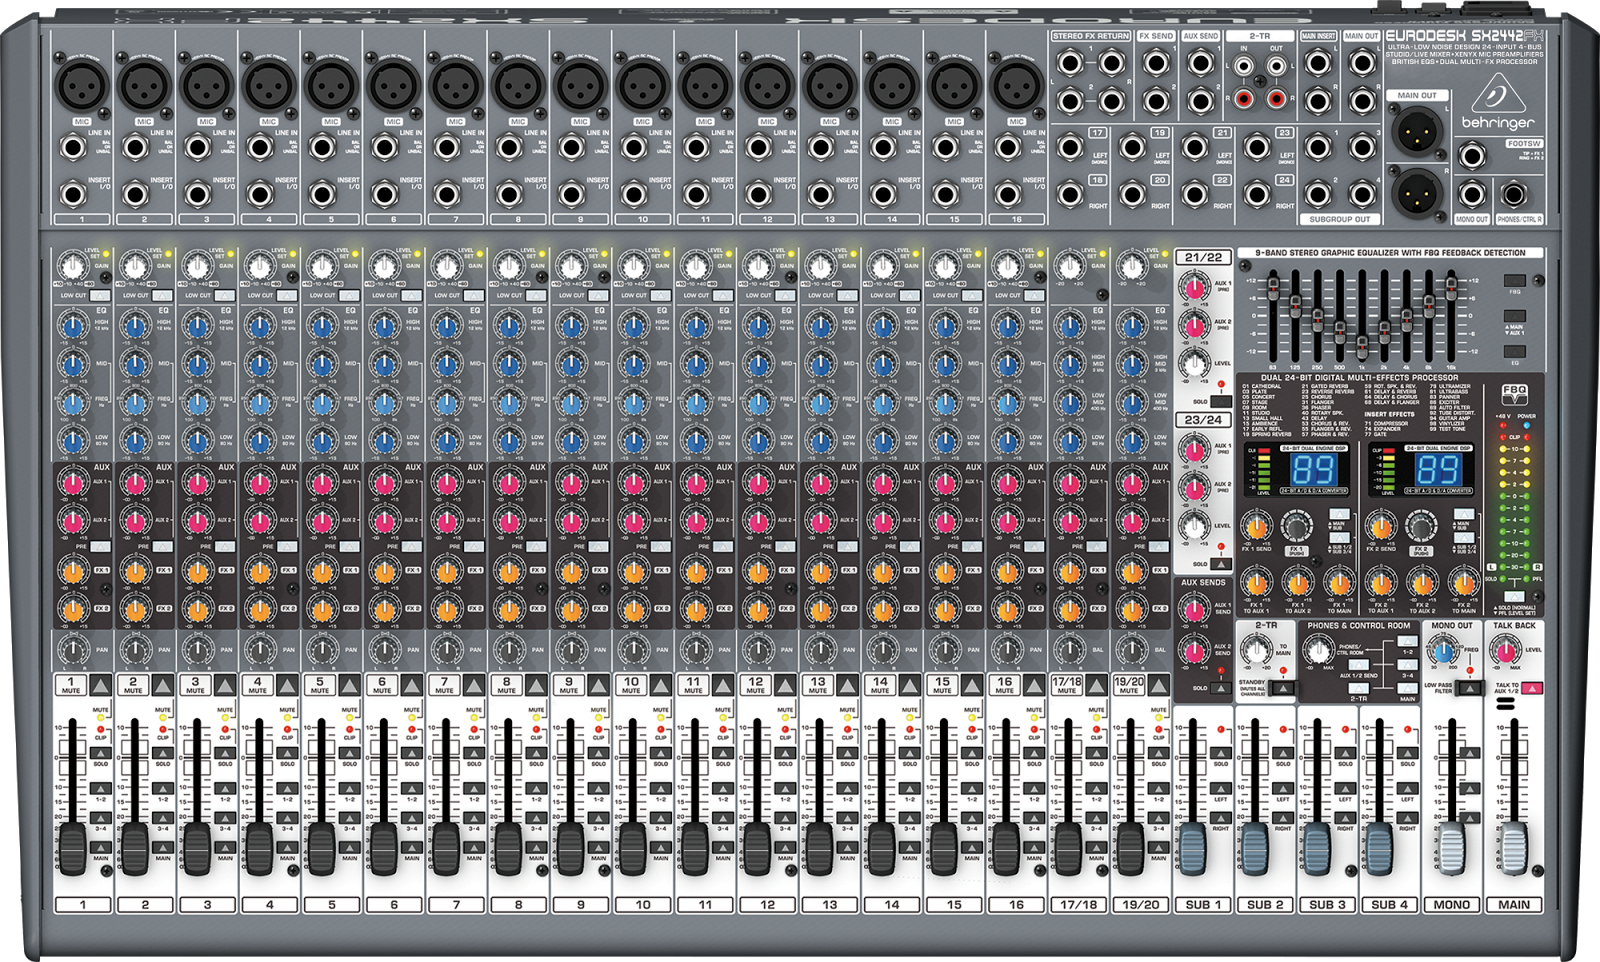1600x962 pixels.
Task: Click the Phones/Ctrl Room level knob
Action: click(x=1318, y=652)
